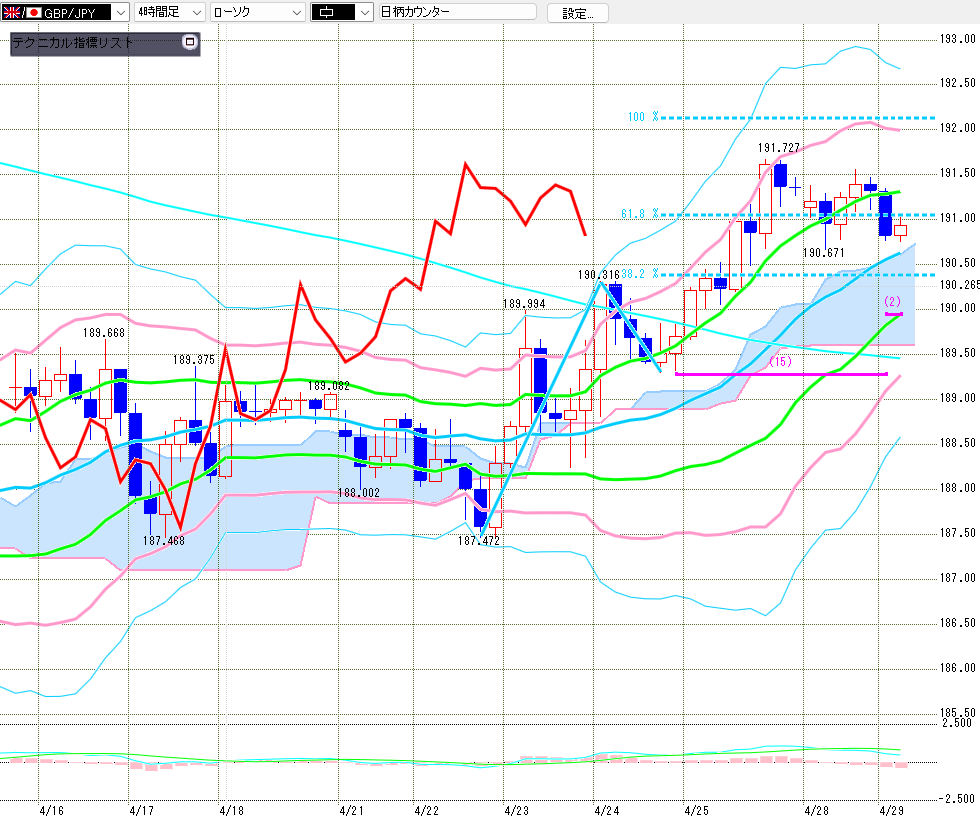Click the 191.727 high price label

pos(779,147)
